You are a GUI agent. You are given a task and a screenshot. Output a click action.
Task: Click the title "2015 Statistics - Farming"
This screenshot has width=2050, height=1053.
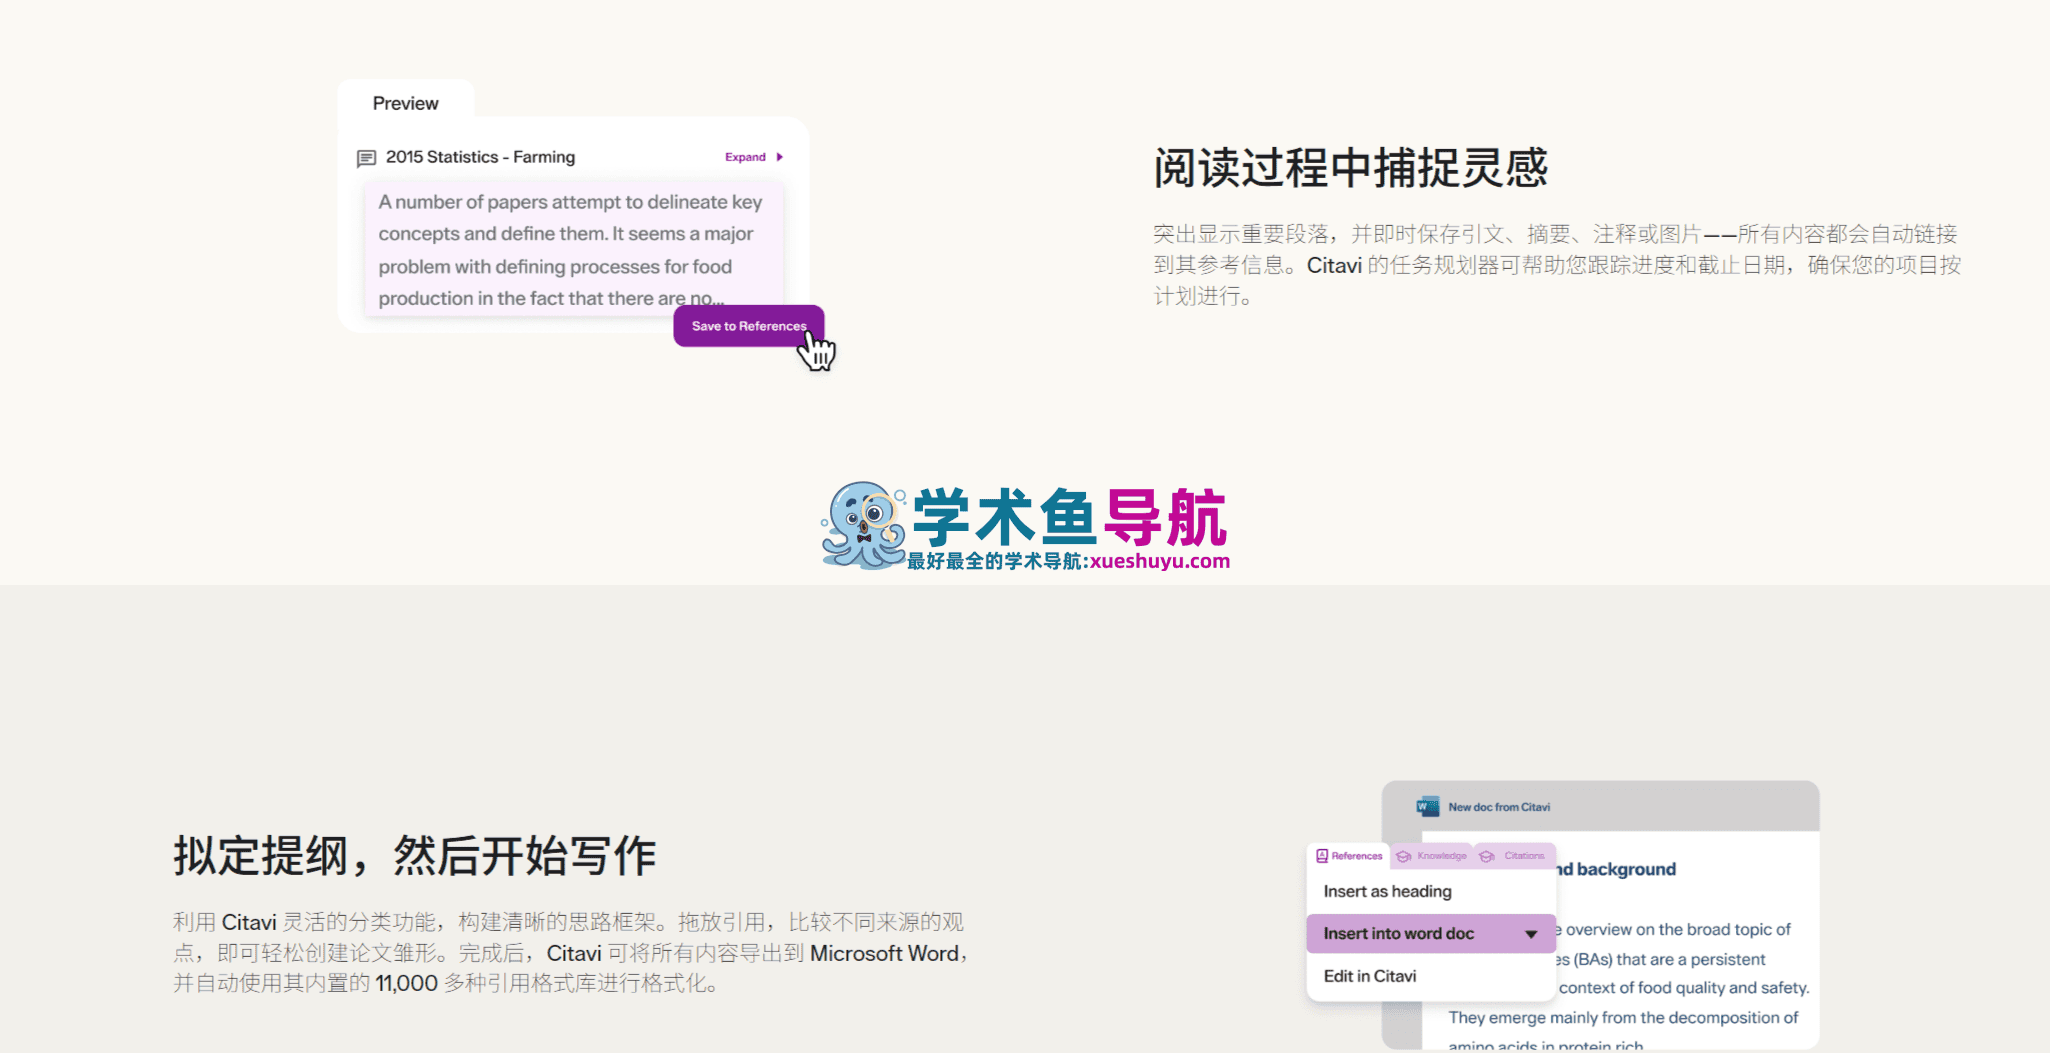coord(480,157)
